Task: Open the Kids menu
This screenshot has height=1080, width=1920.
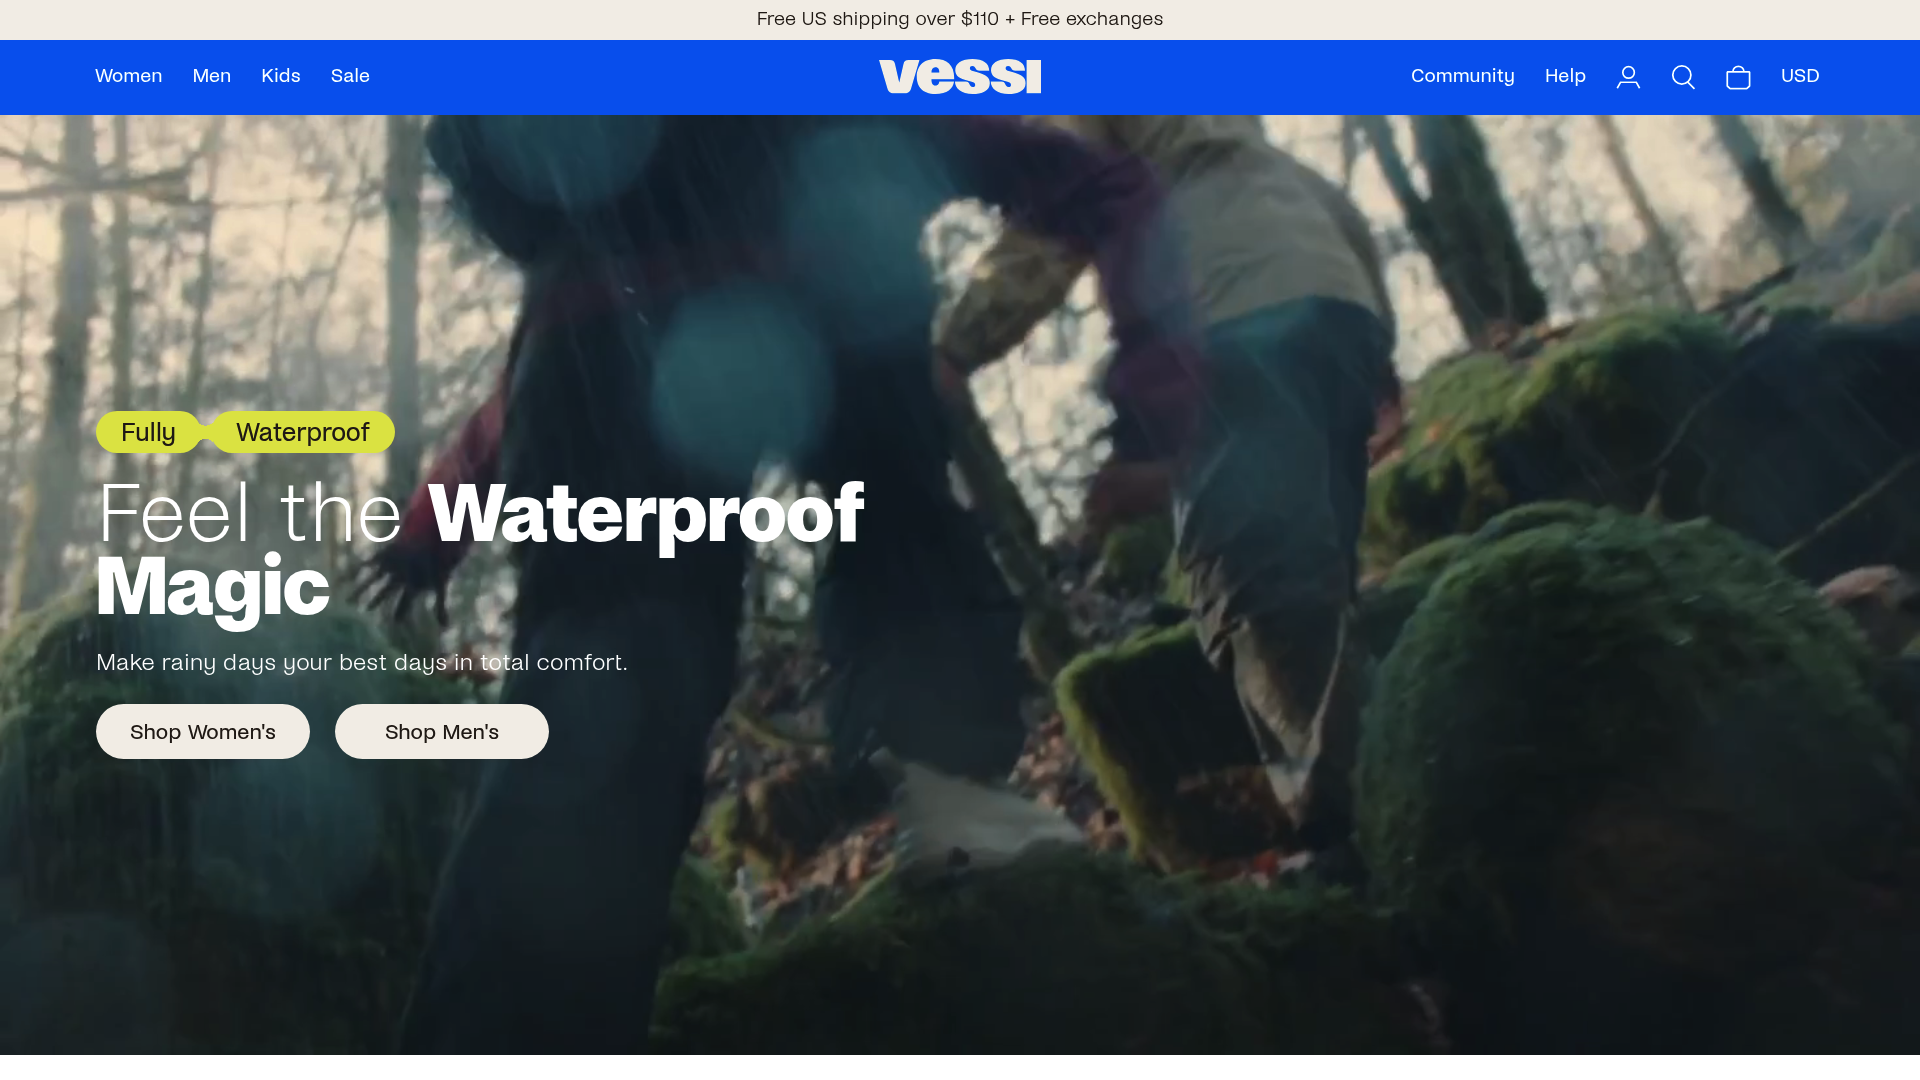Action: tap(281, 76)
